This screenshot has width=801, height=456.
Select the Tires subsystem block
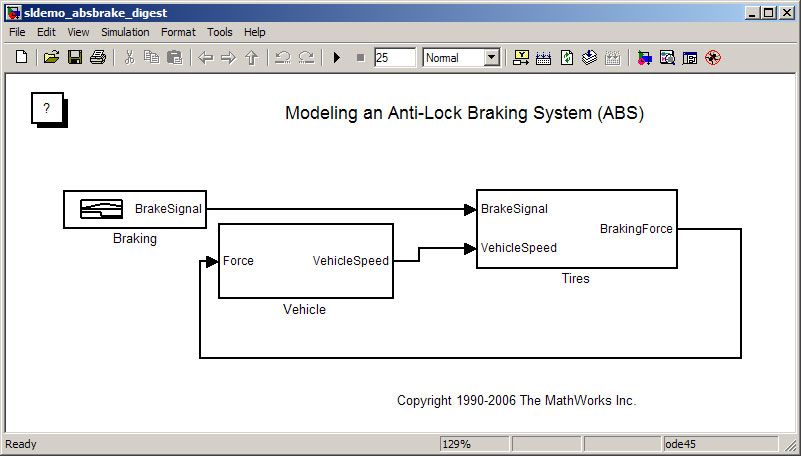576,229
